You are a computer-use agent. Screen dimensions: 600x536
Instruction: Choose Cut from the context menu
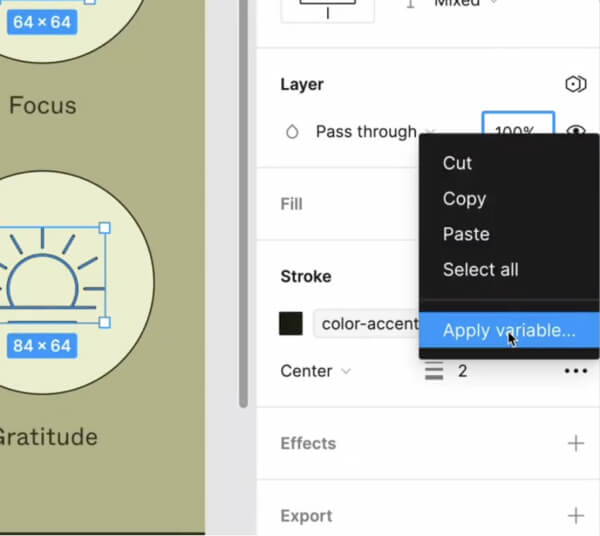458,163
